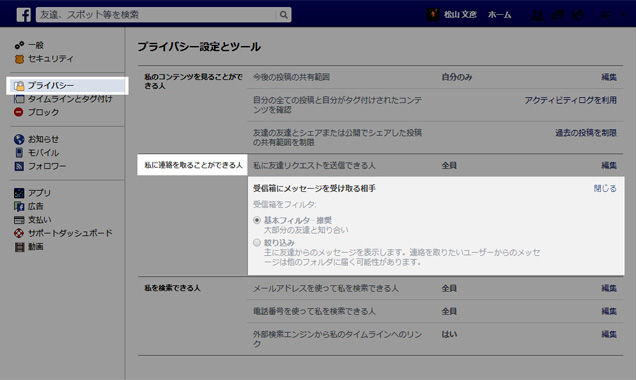Click アクティビティログを利用 link
Screen dimensions: 636x380
571,100
